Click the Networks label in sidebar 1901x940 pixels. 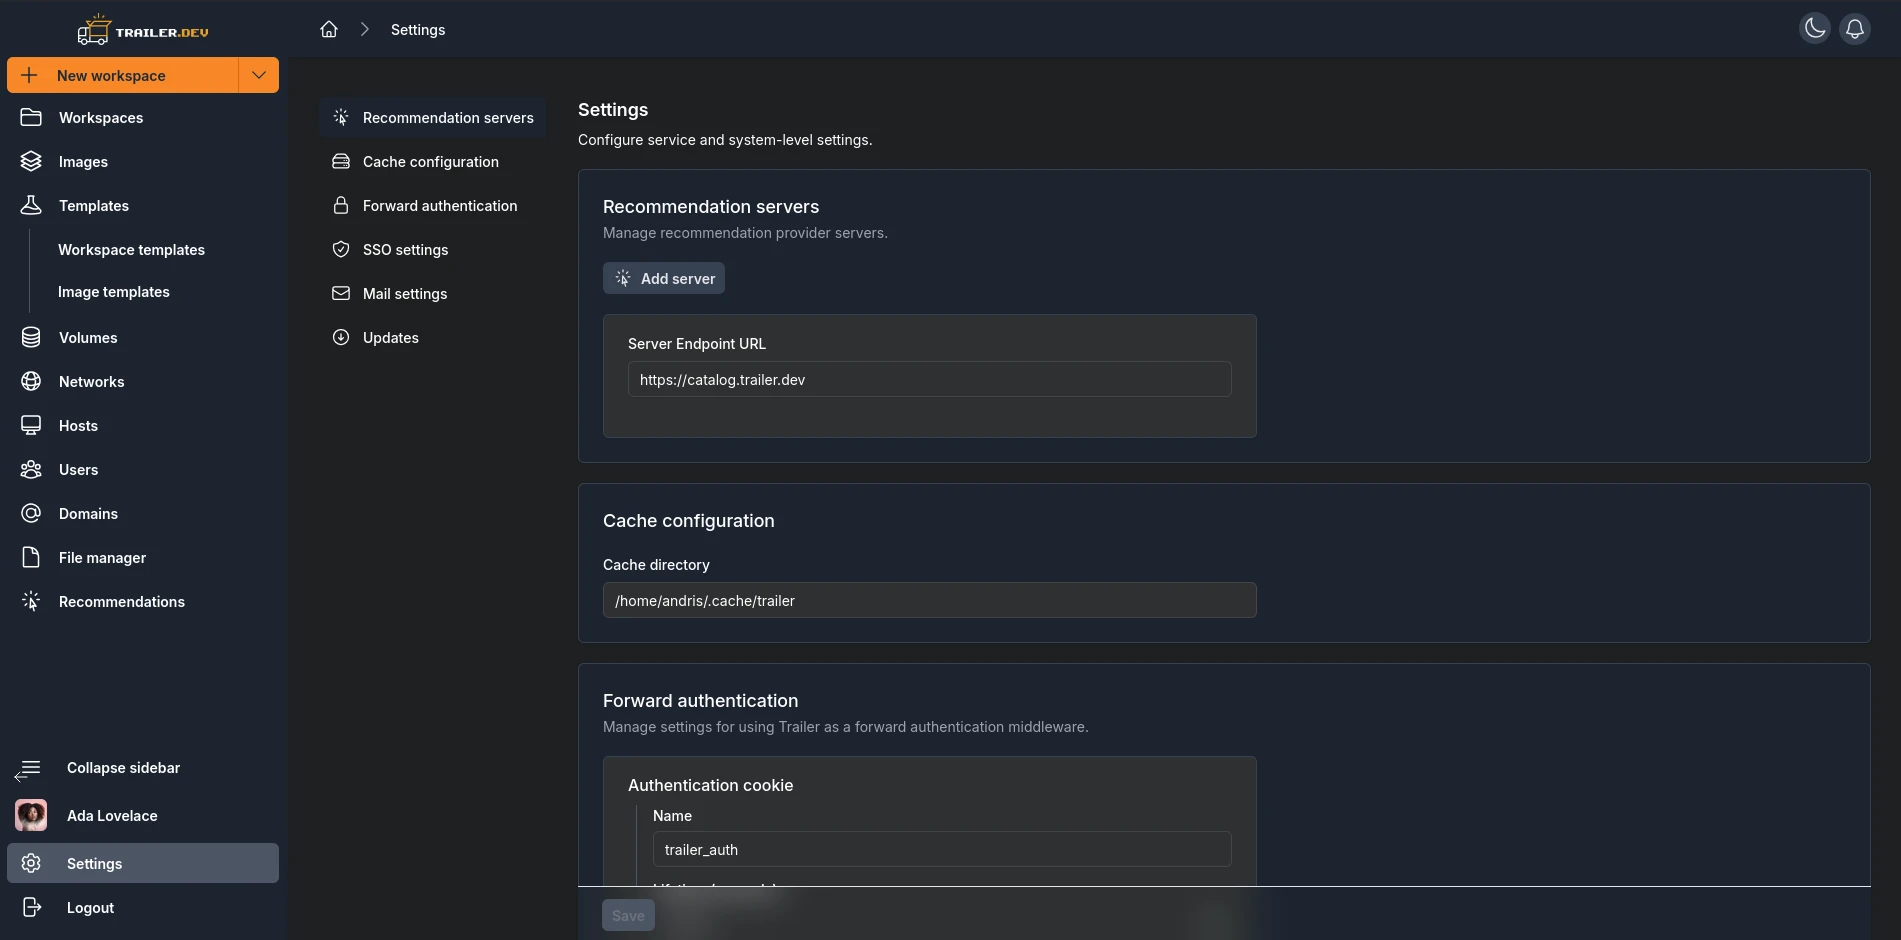92,381
